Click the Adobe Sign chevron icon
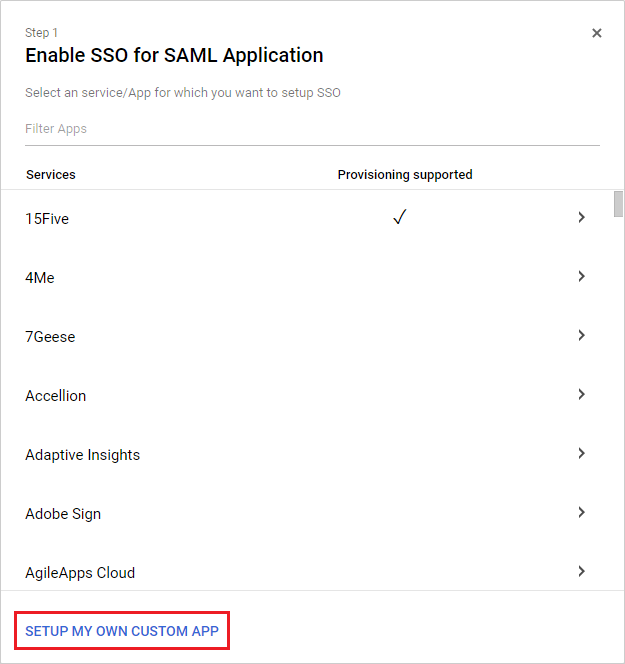This screenshot has width=625, height=664. (x=581, y=512)
